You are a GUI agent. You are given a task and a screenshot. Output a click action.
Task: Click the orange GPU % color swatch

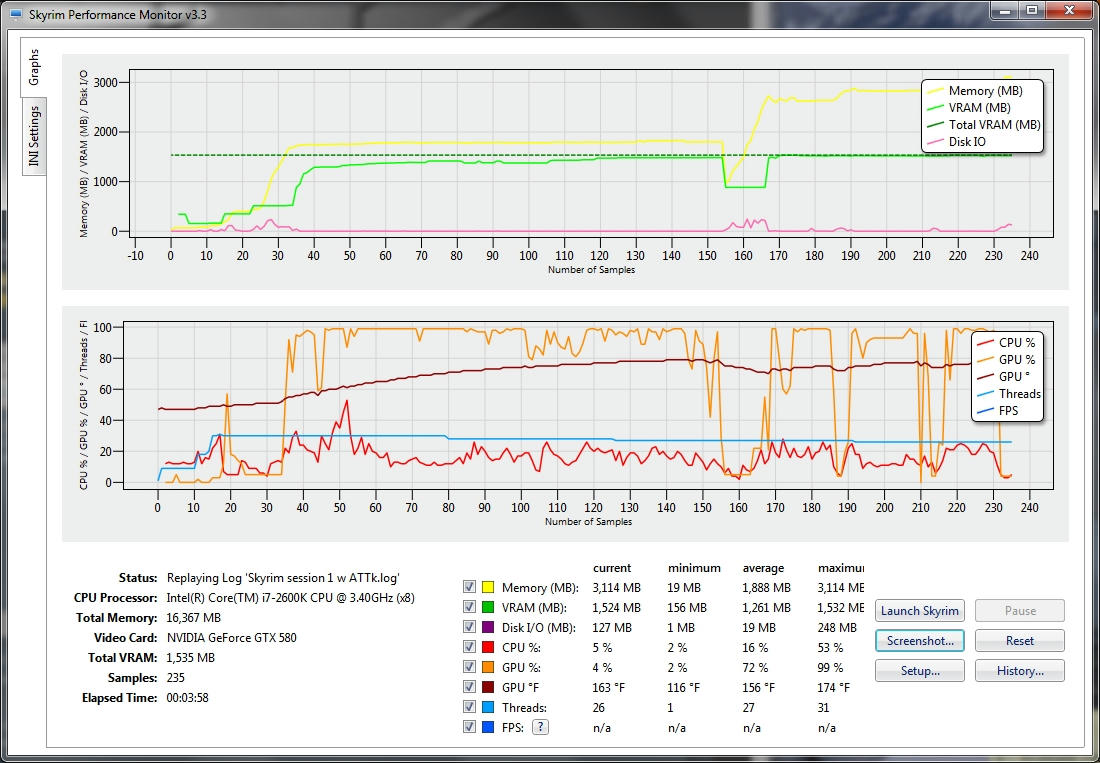coord(489,668)
